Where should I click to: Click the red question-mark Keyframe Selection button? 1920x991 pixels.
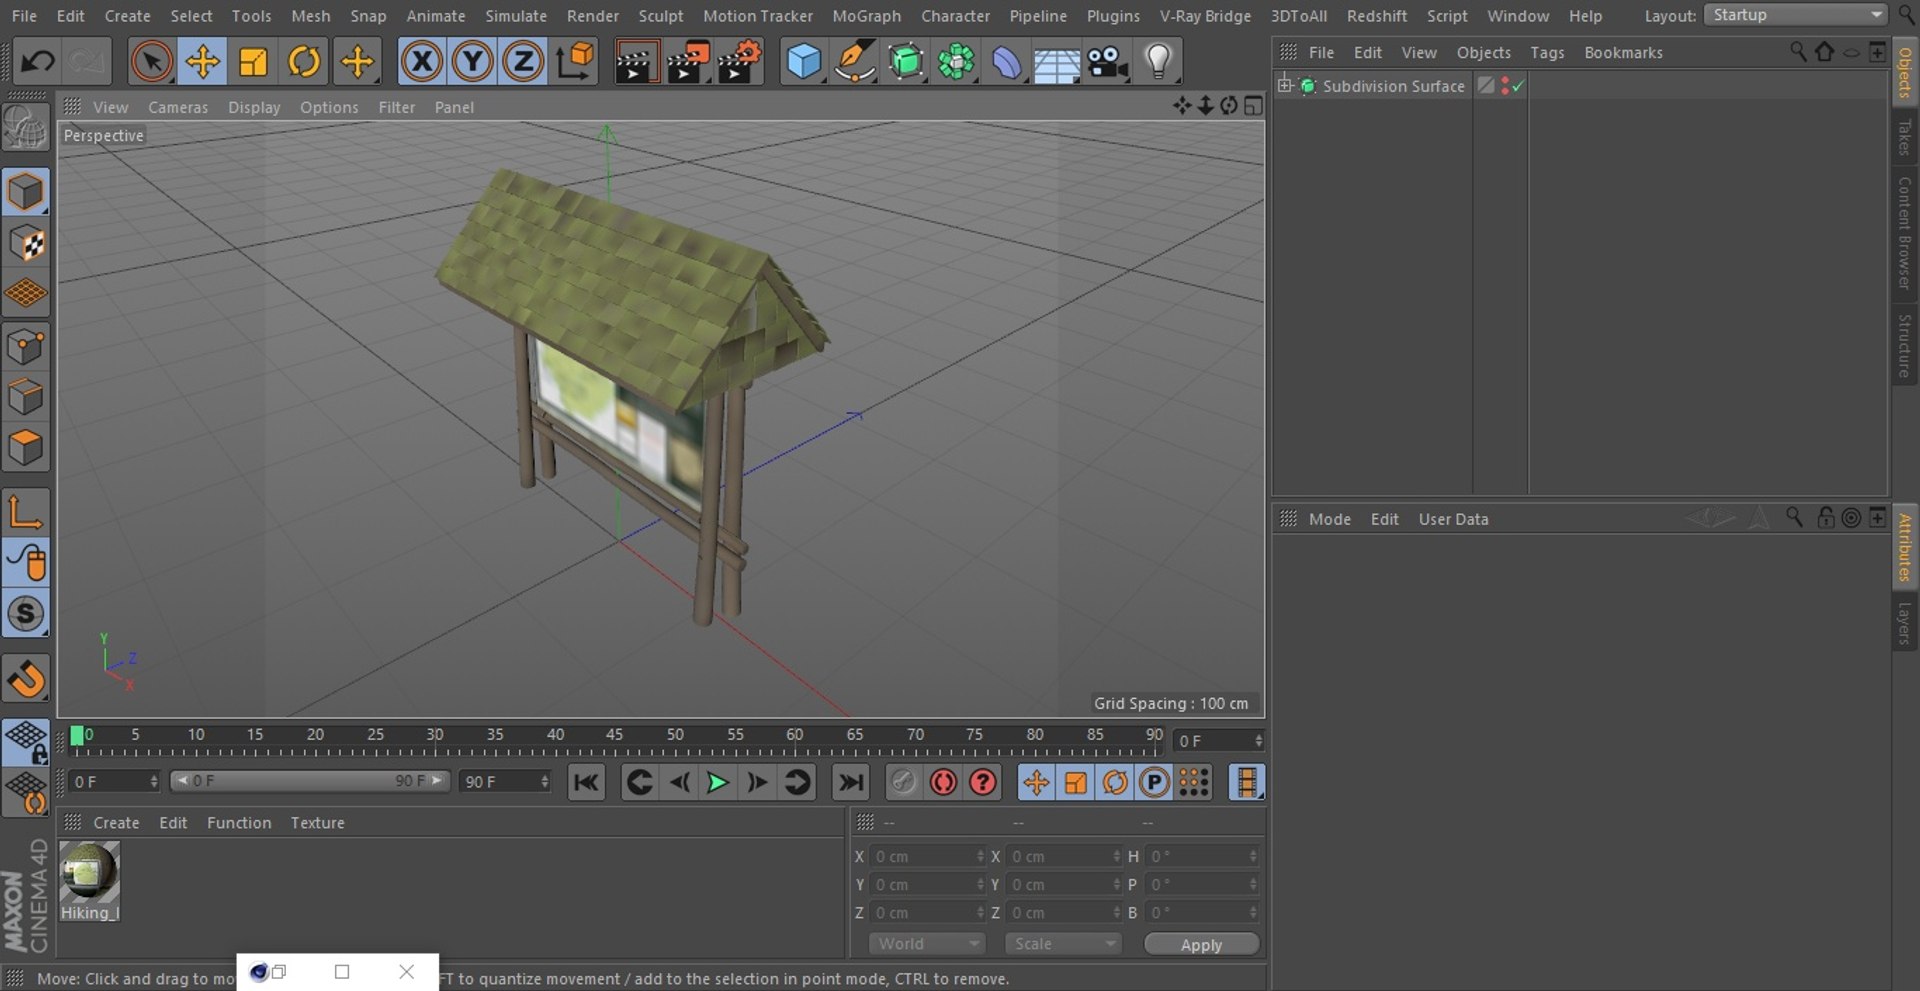(x=983, y=782)
